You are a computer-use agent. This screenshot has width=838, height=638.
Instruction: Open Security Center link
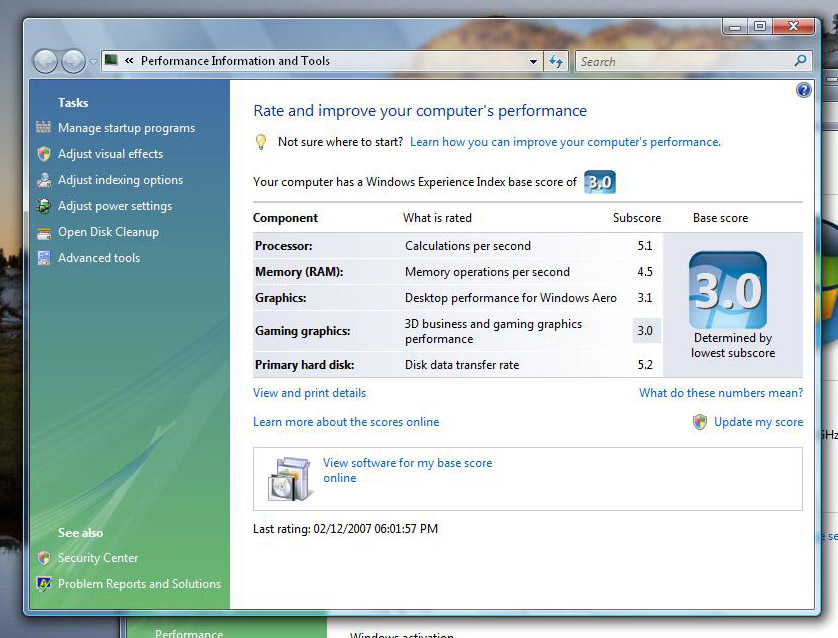[x=98, y=558]
